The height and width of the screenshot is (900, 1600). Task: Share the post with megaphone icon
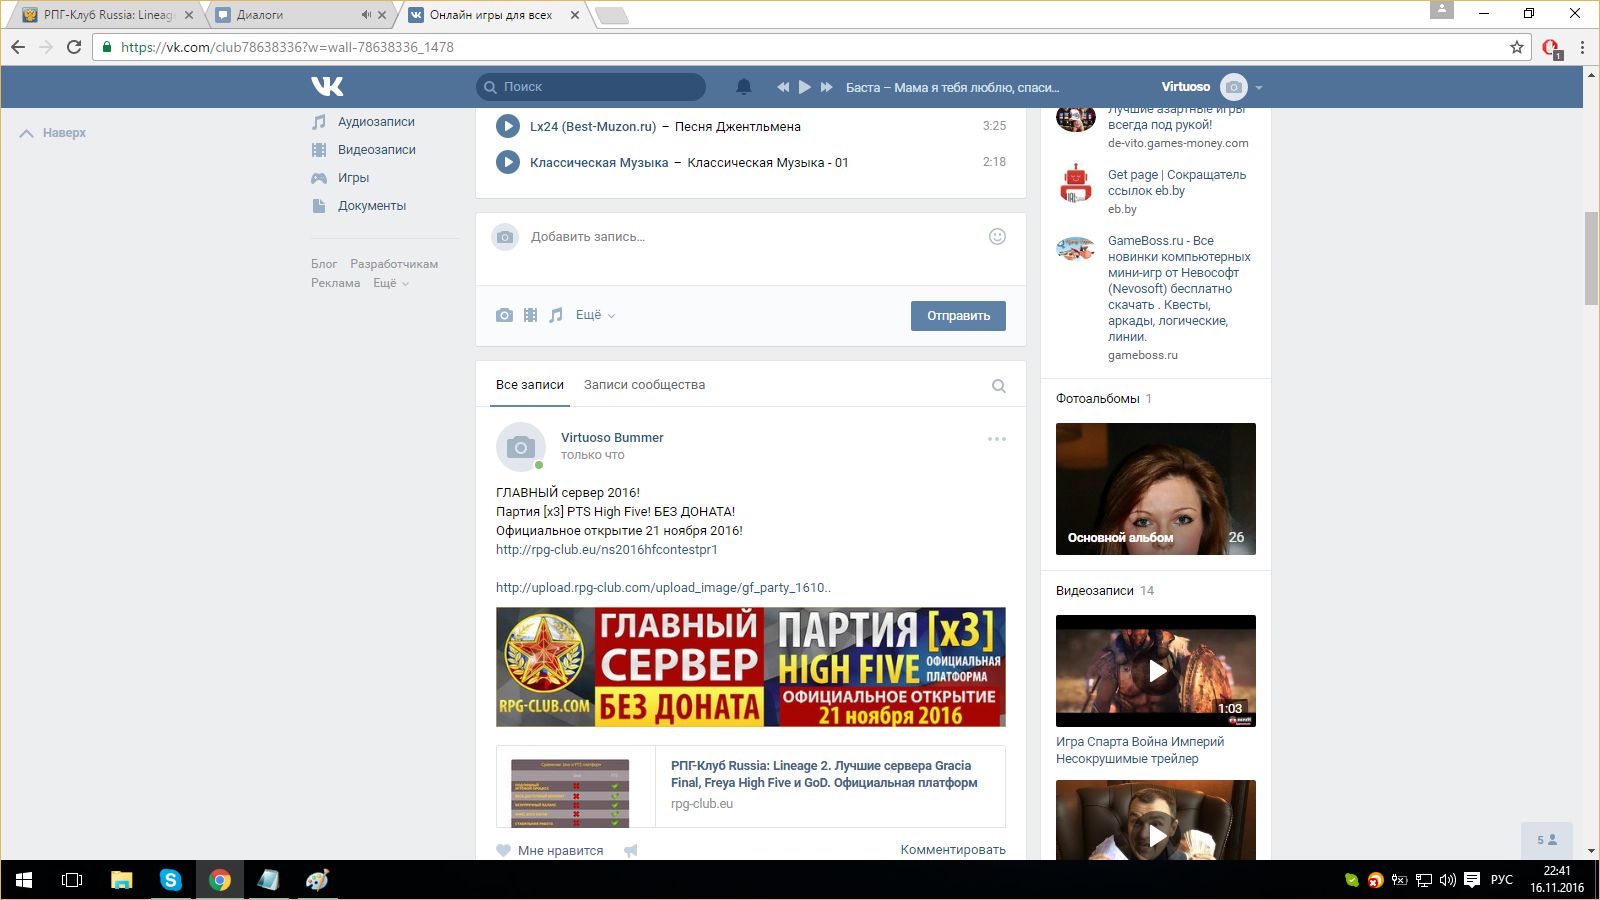click(631, 851)
